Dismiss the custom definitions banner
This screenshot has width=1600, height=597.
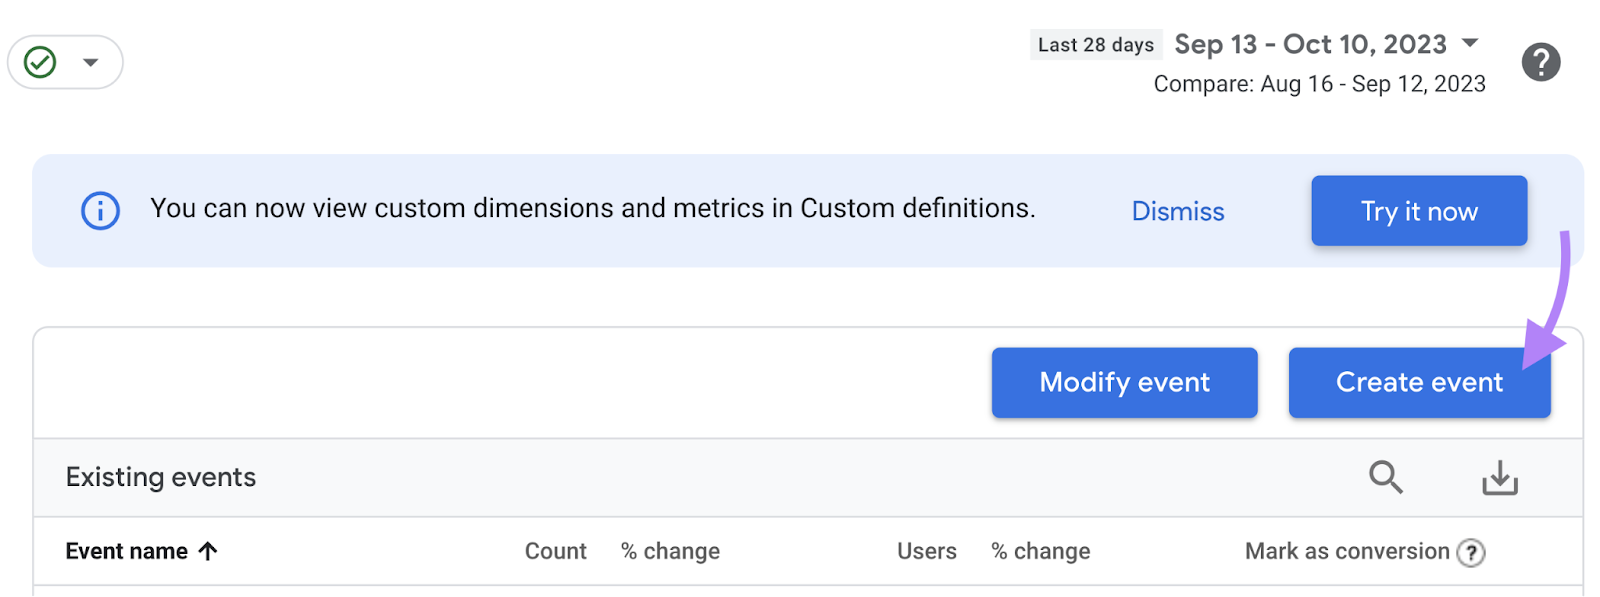(x=1177, y=211)
